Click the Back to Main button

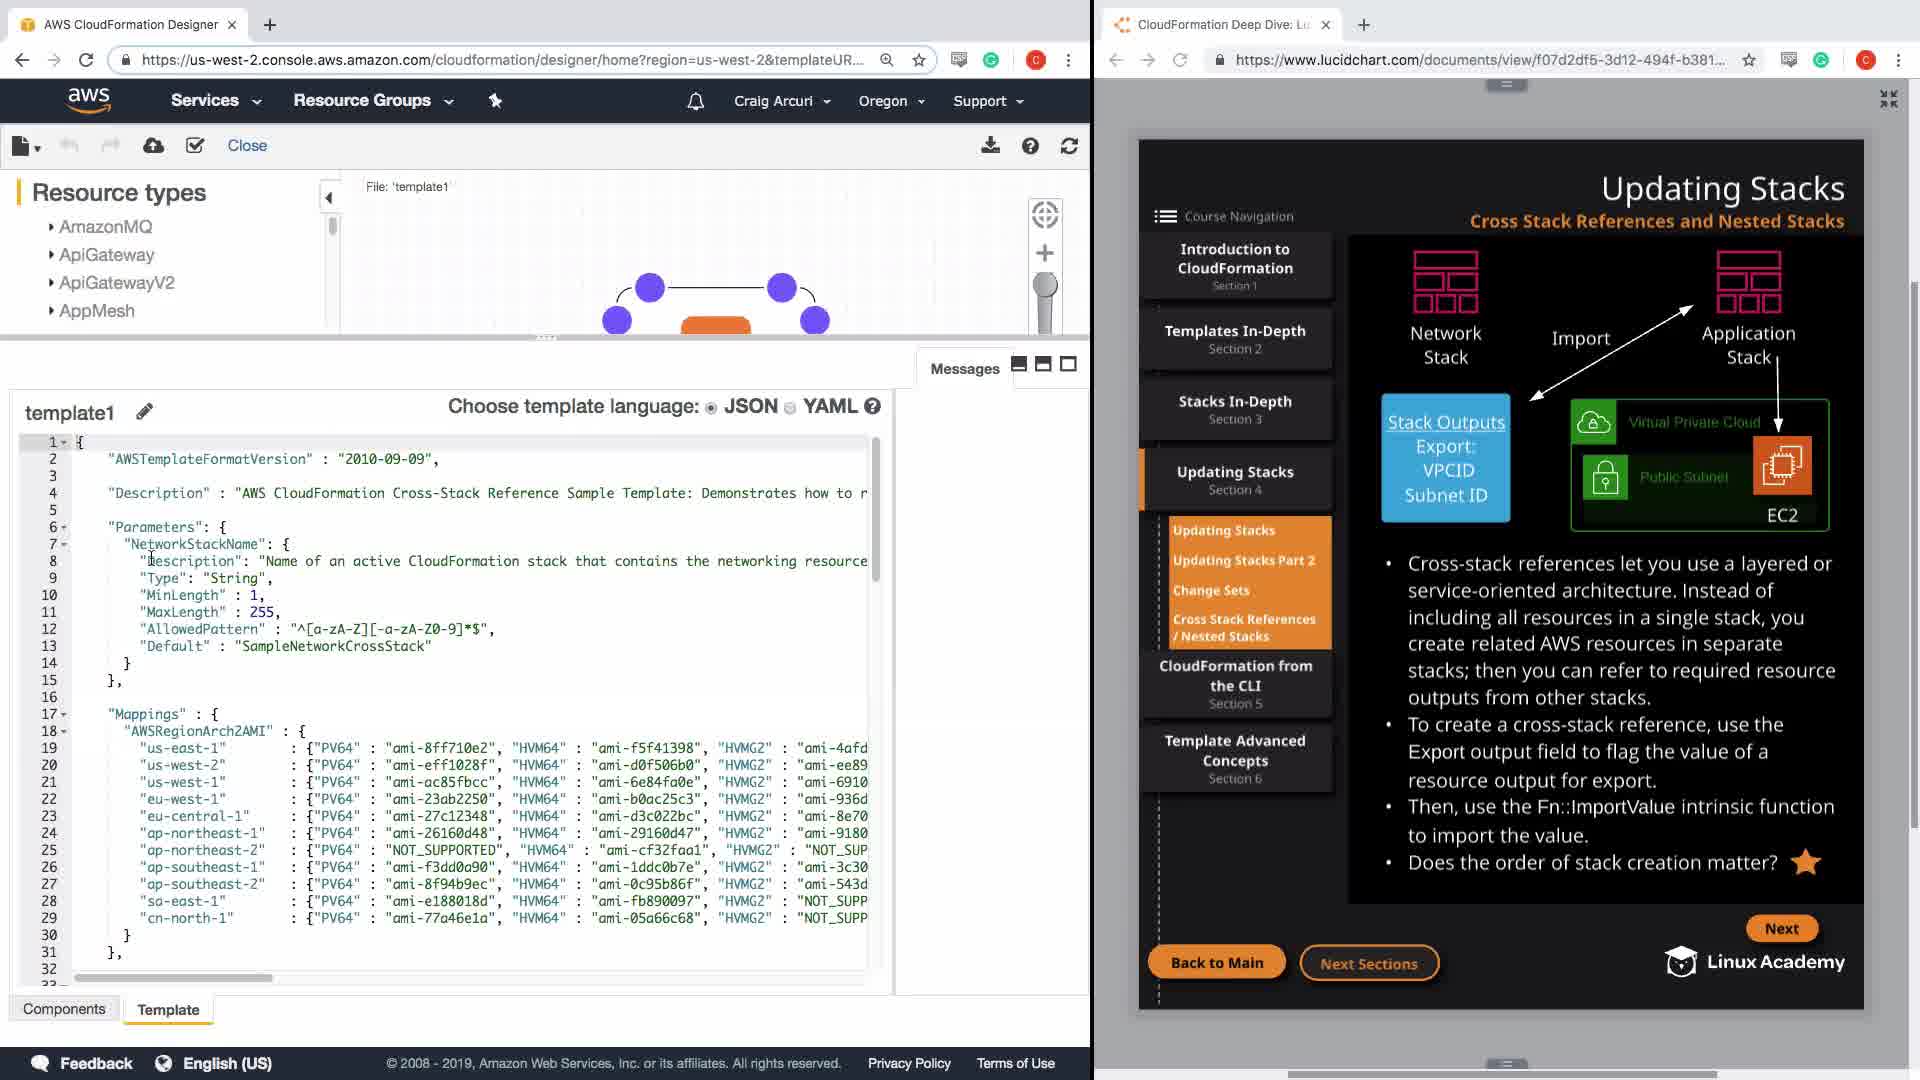(x=1216, y=963)
